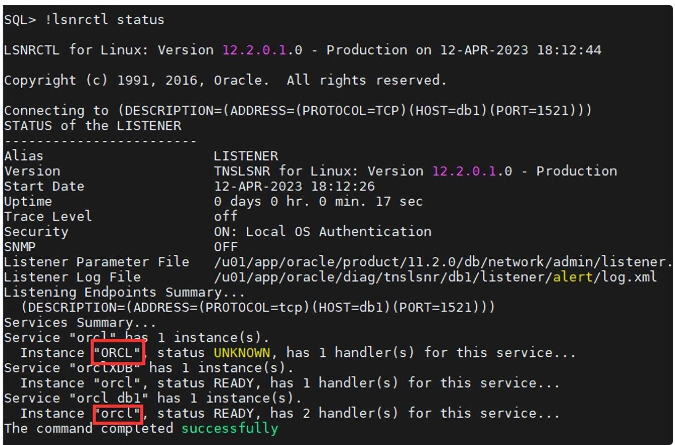Click Start Date value "12-APR-2023 18:12:26"
This screenshot has width=675, height=445.
tap(294, 186)
